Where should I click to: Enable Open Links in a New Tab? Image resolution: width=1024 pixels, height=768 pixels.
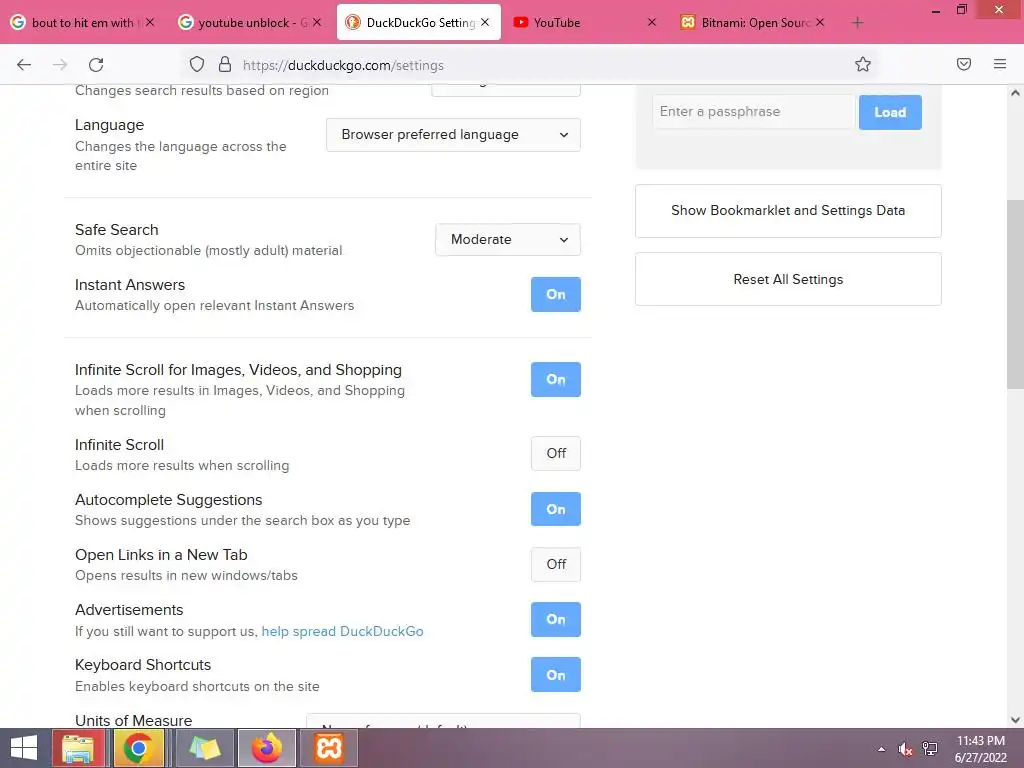(556, 564)
